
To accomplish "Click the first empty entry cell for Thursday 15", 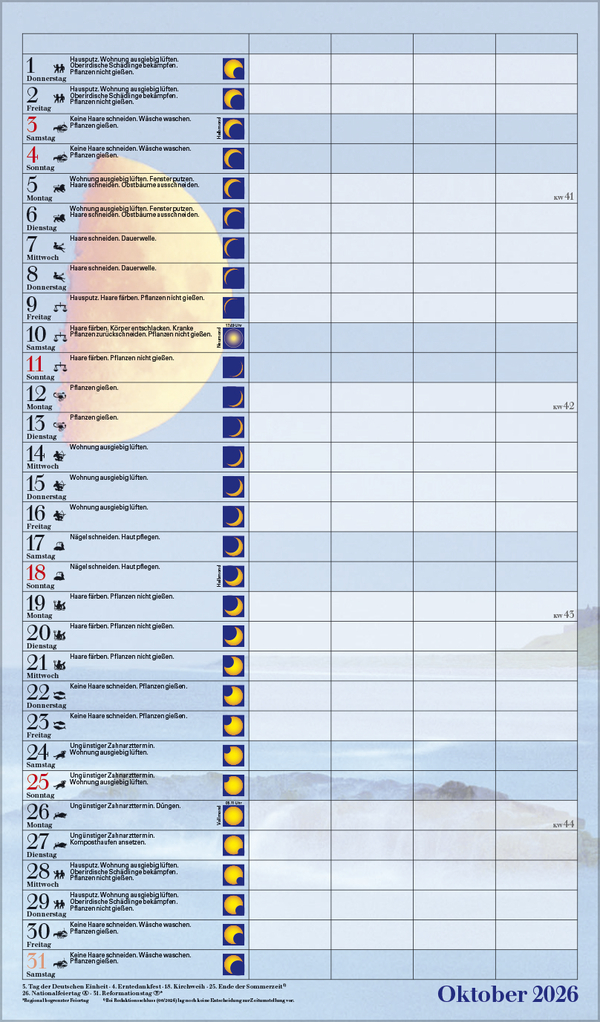I will point(289,487).
